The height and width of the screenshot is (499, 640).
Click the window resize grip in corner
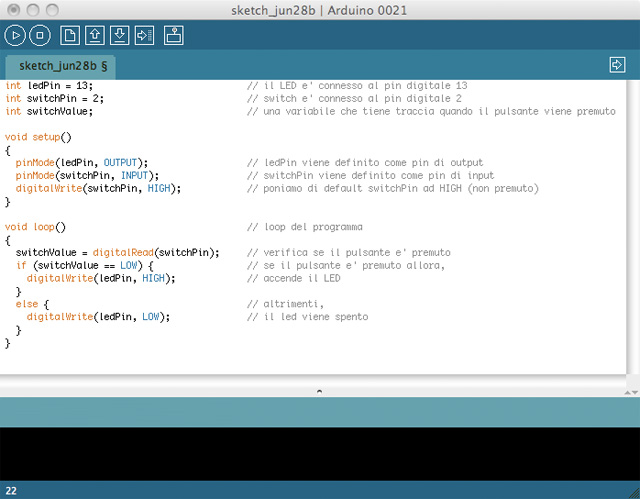[632, 491]
